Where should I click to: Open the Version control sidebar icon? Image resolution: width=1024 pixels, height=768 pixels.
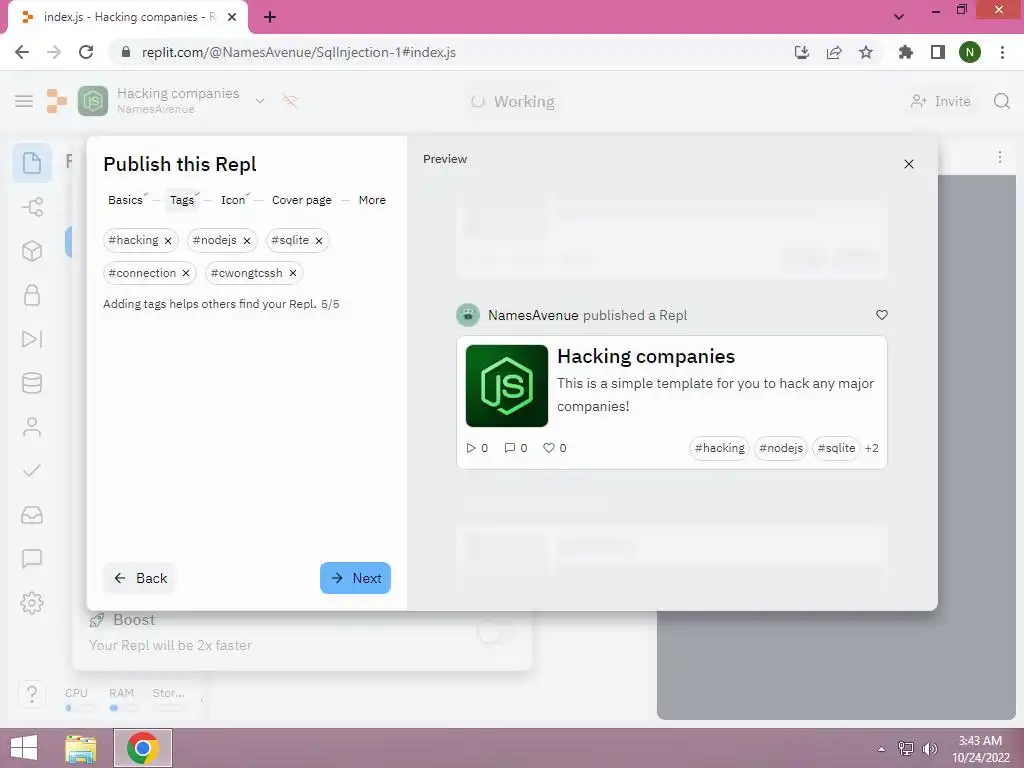[31, 207]
